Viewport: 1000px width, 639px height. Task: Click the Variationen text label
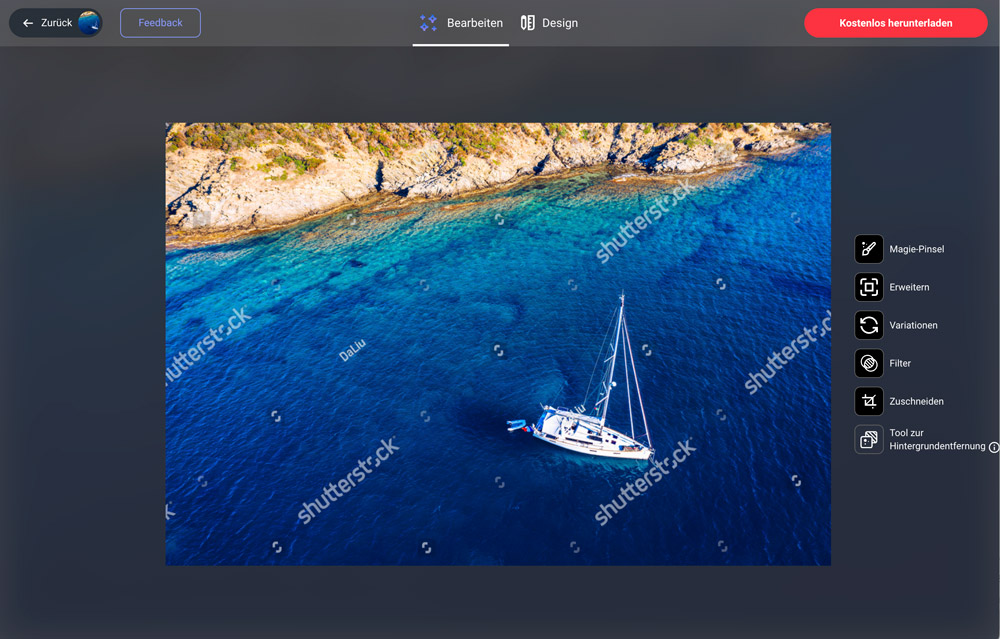(x=913, y=325)
